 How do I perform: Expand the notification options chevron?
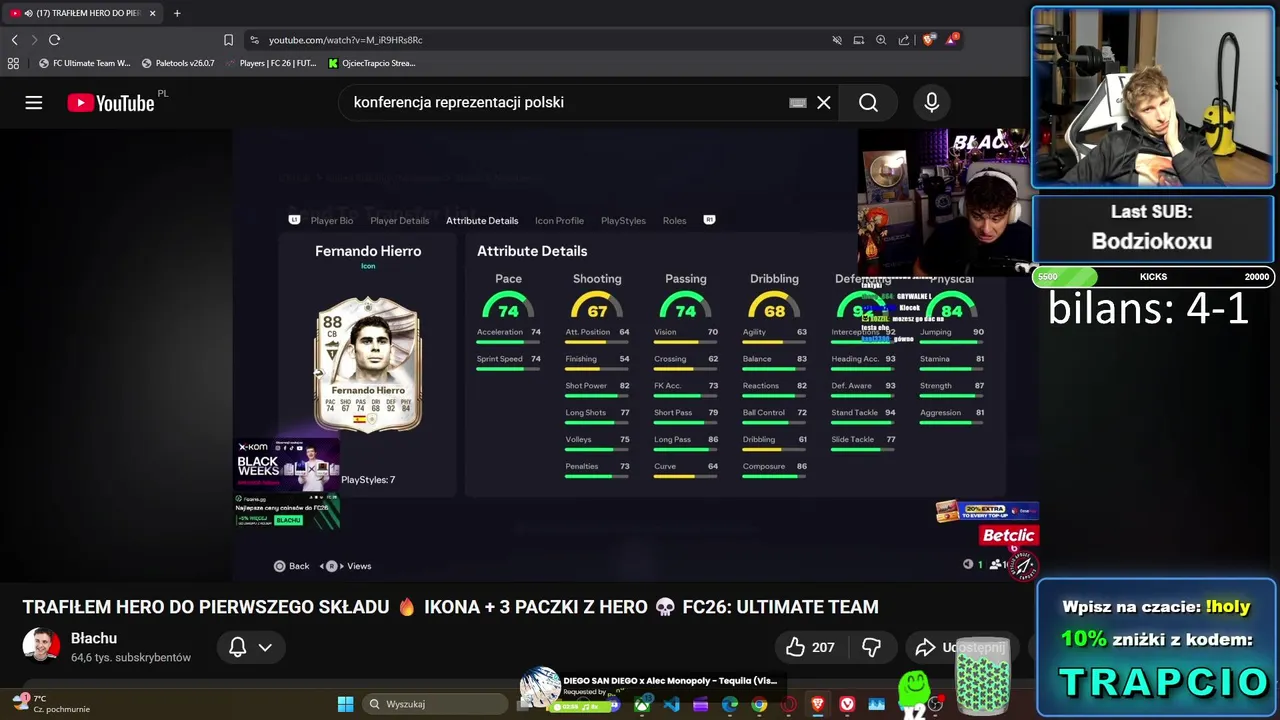265,647
